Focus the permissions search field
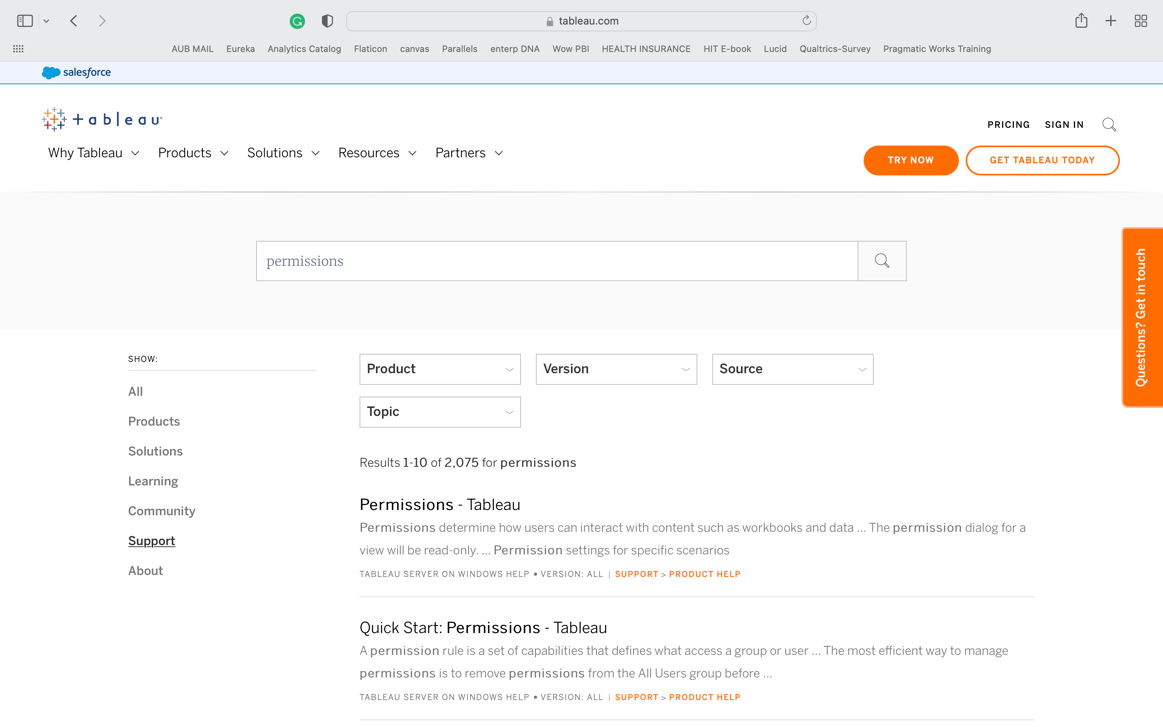Image resolution: width=1163 pixels, height=727 pixels. tap(557, 261)
